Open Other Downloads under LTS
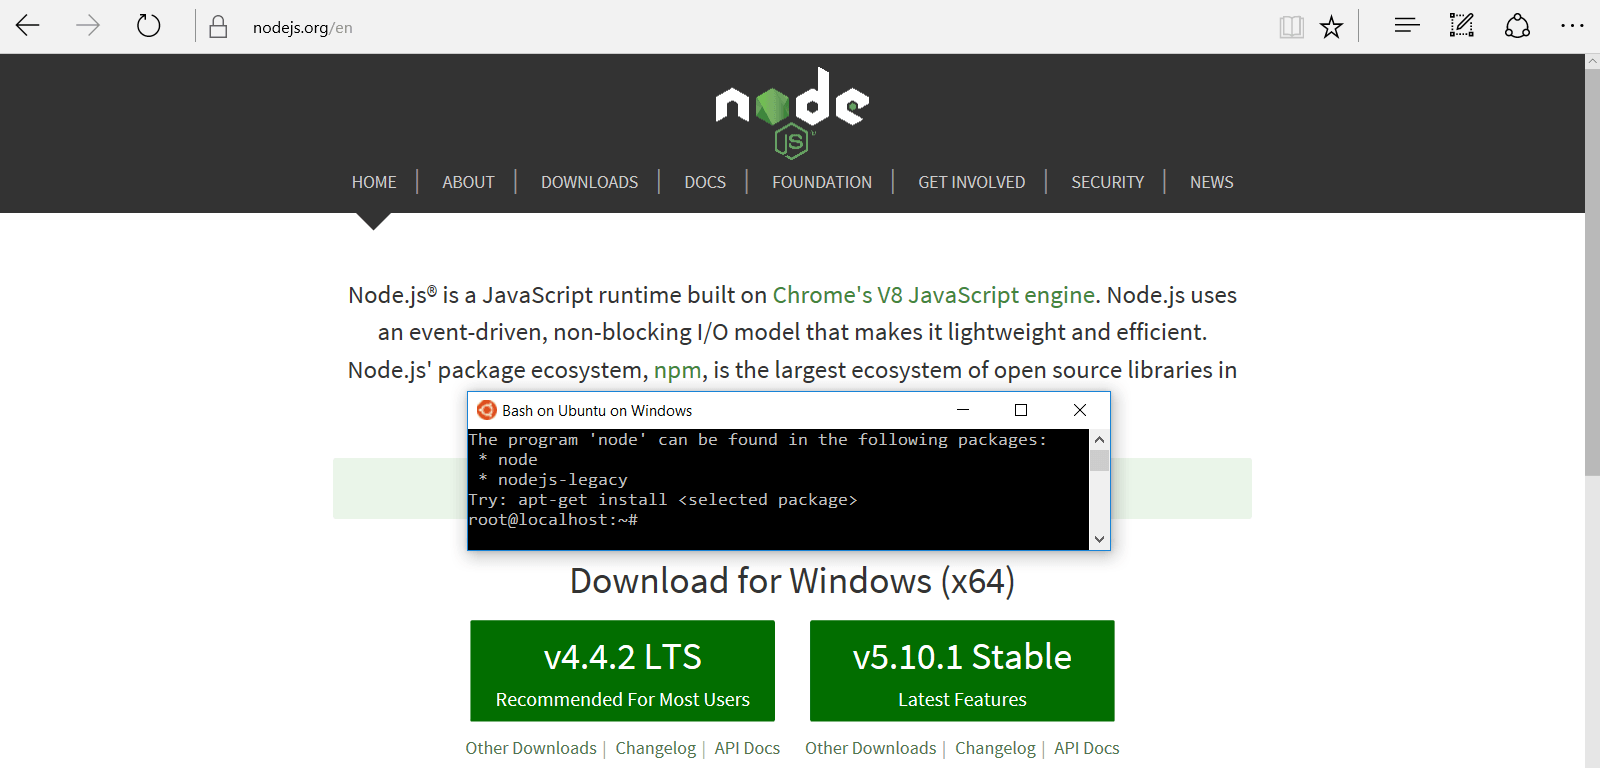The height and width of the screenshot is (768, 1600). (531, 748)
